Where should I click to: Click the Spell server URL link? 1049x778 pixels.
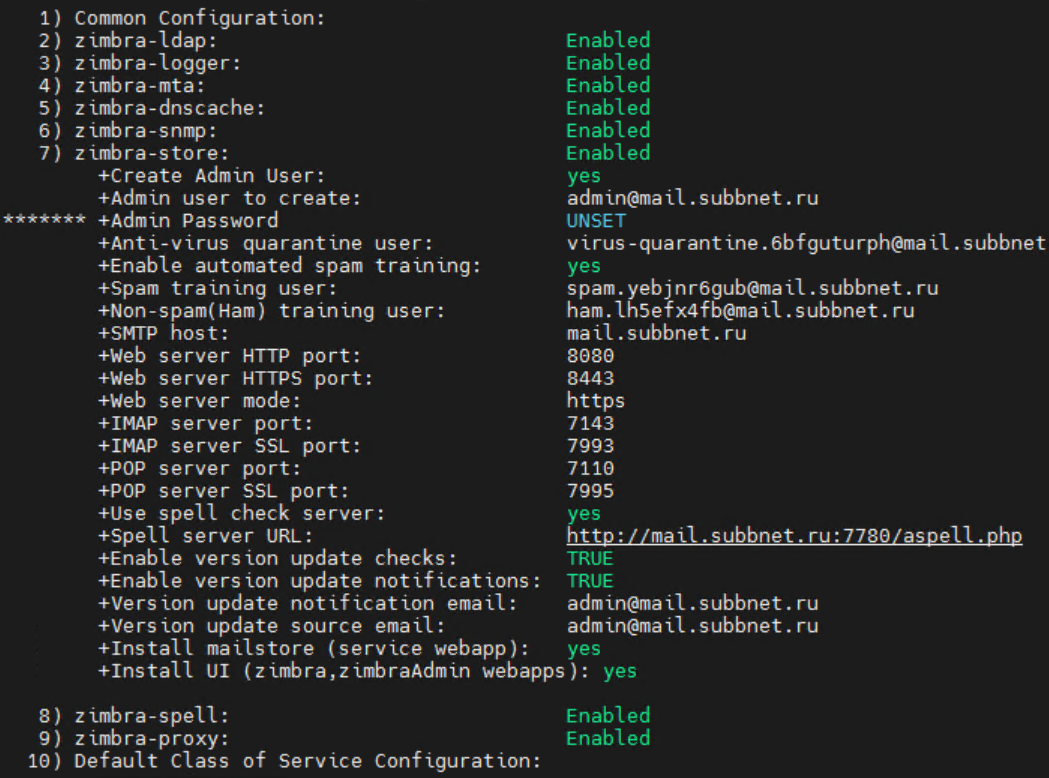(x=794, y=536)
